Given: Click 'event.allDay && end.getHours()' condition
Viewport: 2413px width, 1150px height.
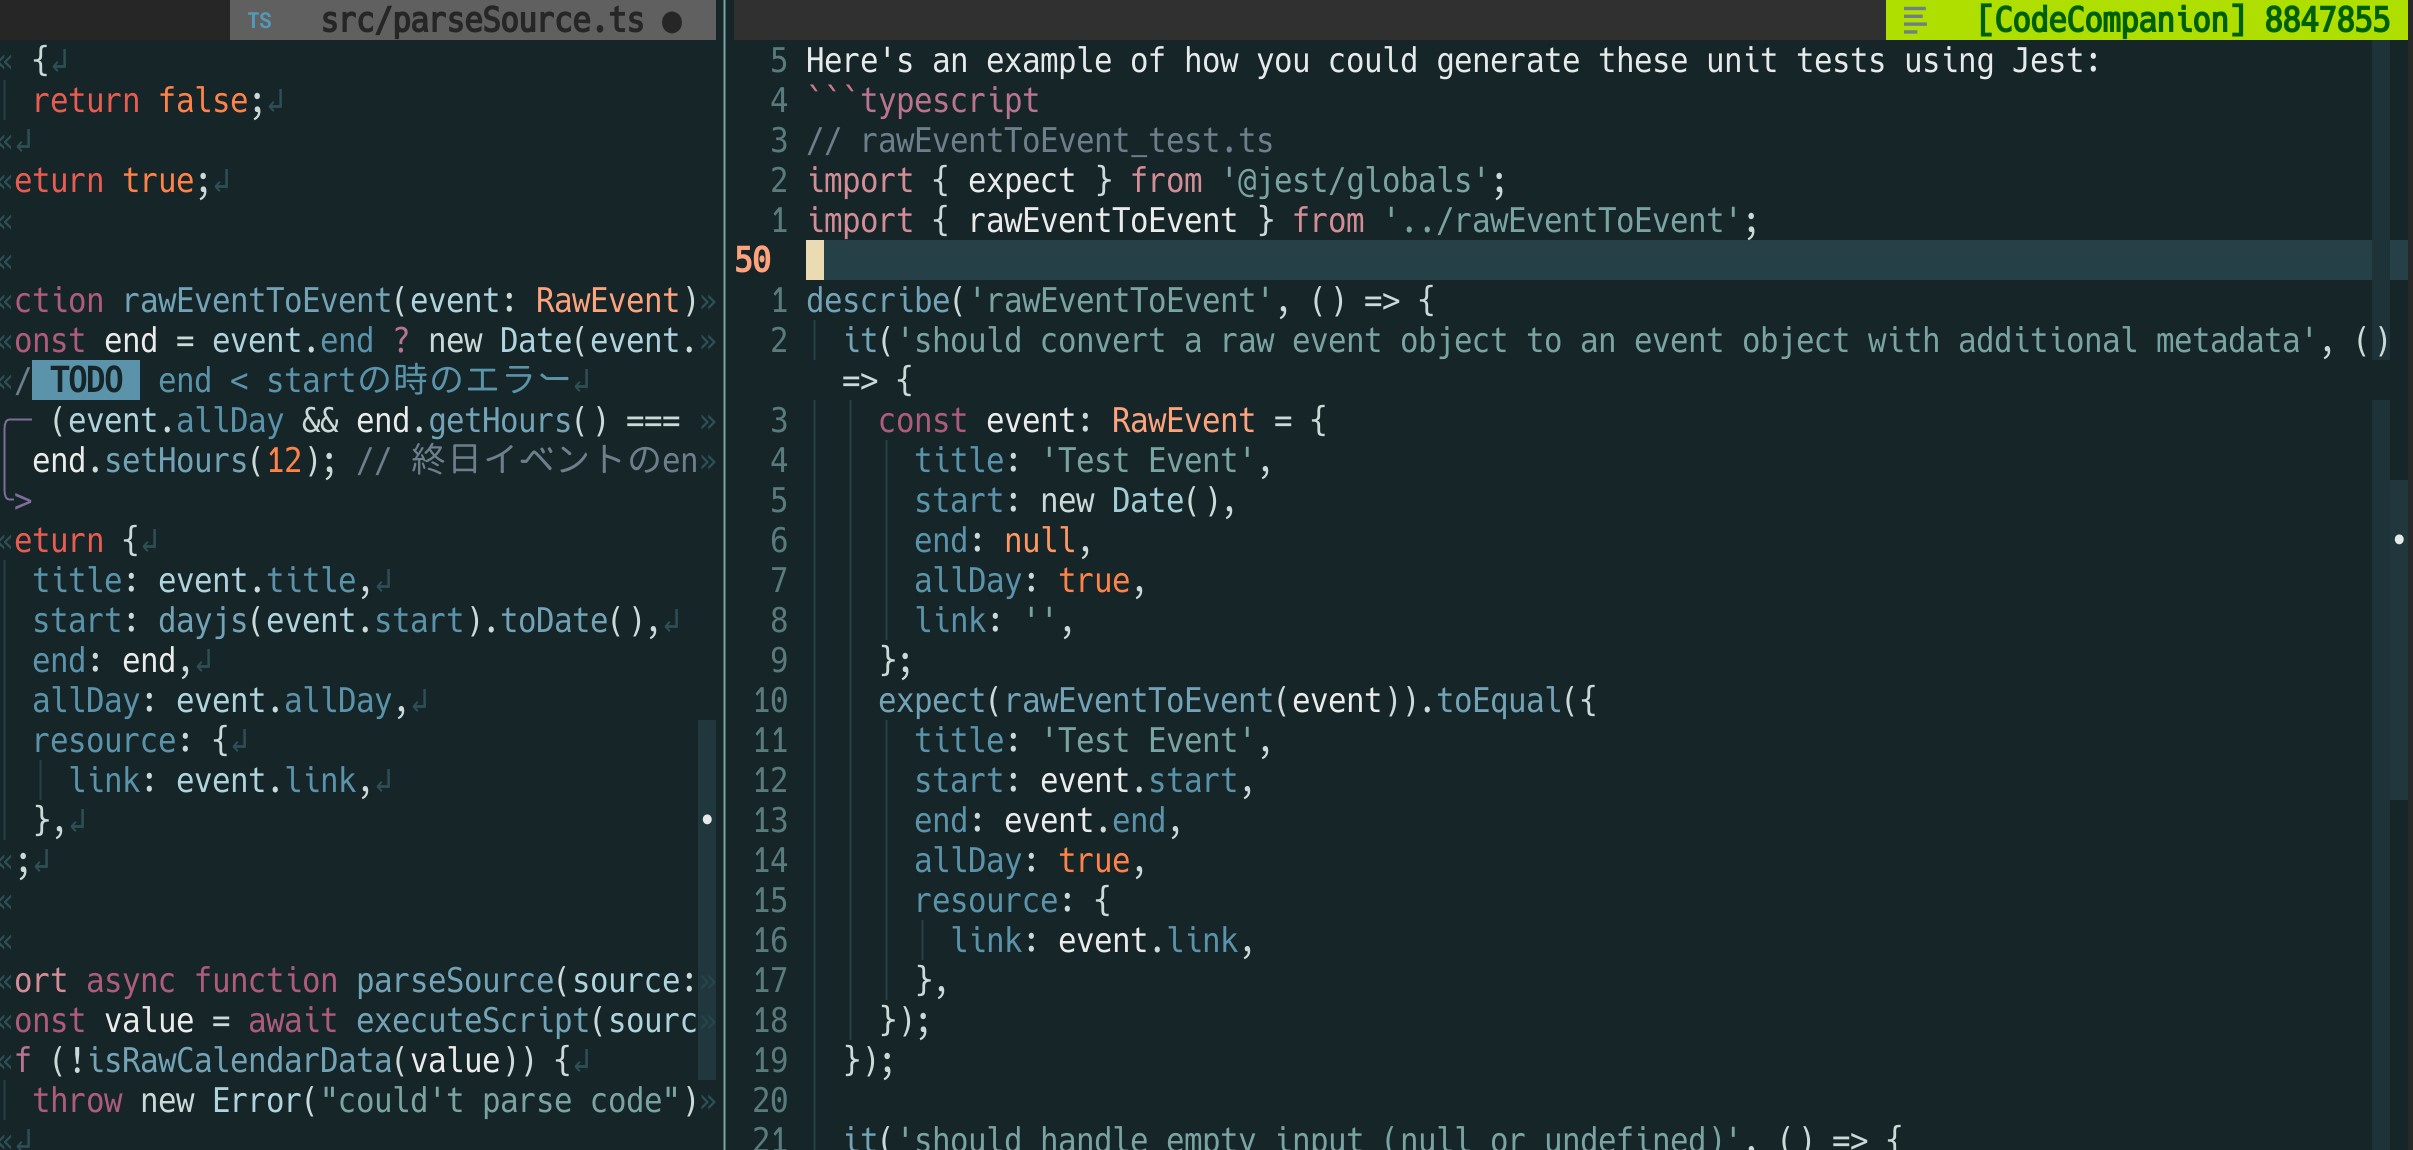Looking at the screenshot, I should point(337,421).
